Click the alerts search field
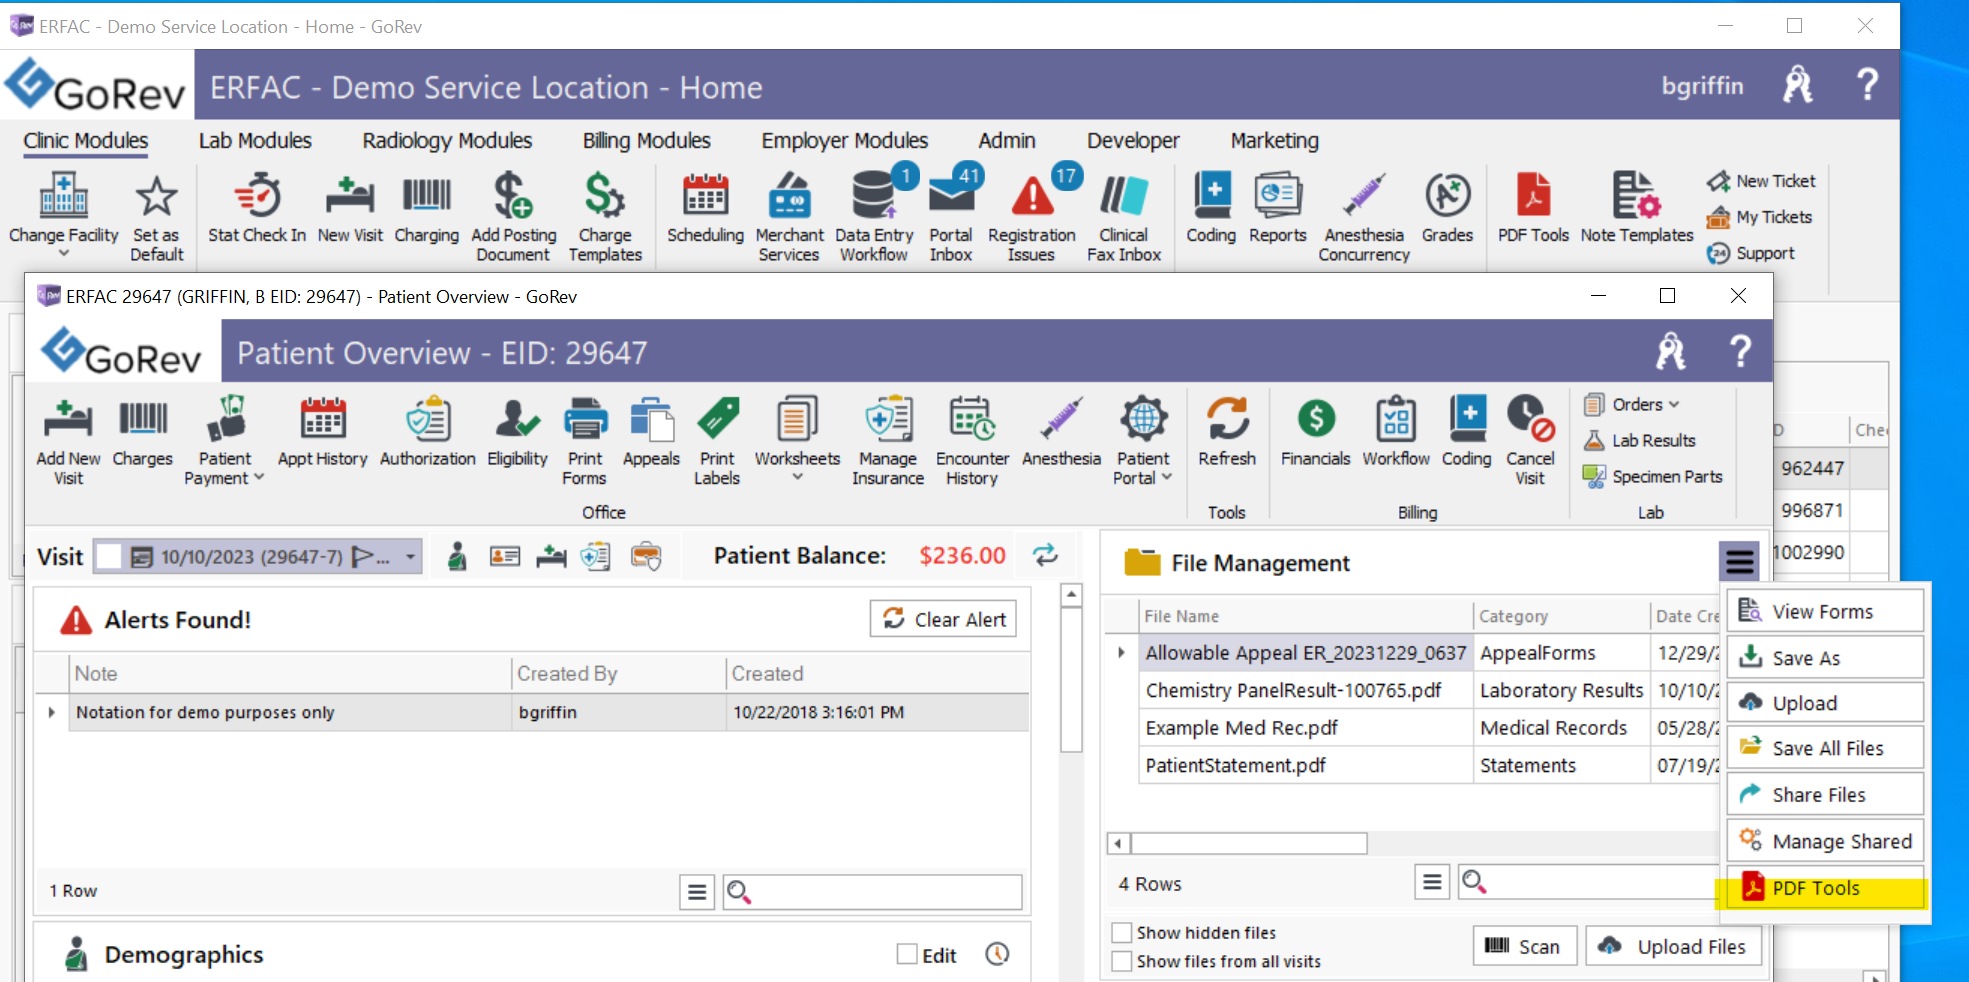 click(x=873, y=891)
